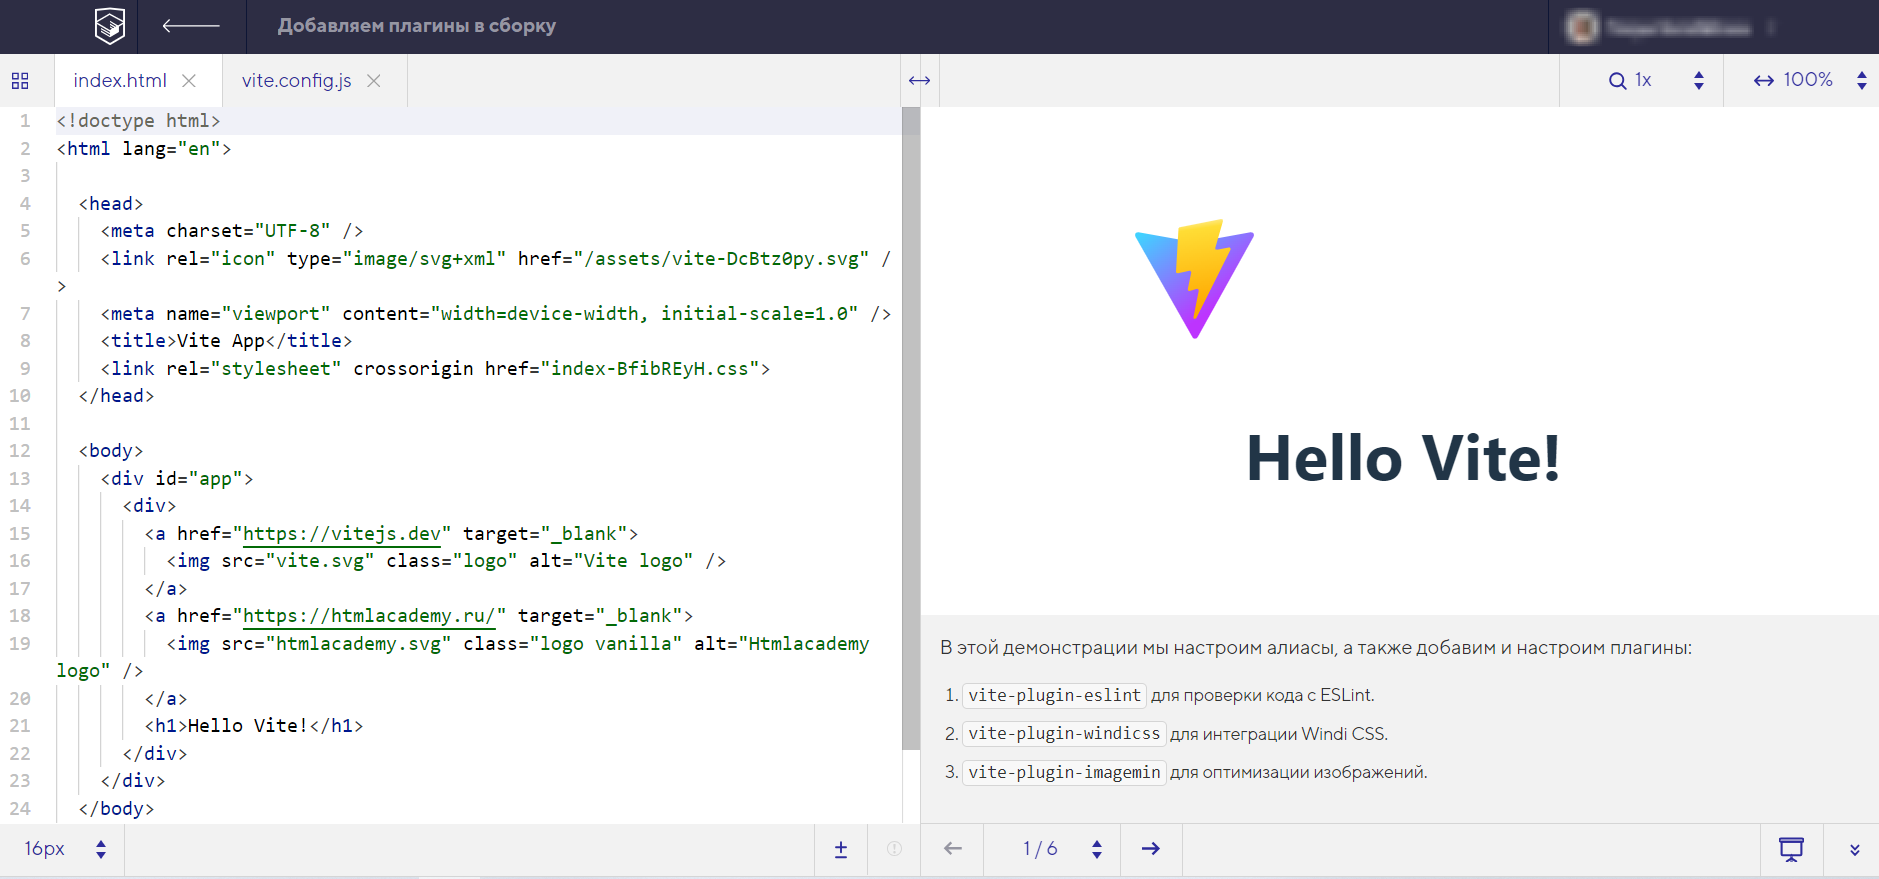Click the 1x zoom stepper arrows
Viewport: 1879px width, 879px height.
pos(1699,80)
